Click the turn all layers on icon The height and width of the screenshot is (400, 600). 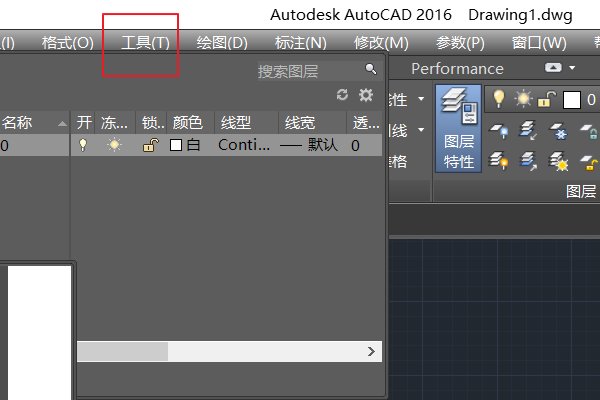pyautogui.click(x=497, y=161)
